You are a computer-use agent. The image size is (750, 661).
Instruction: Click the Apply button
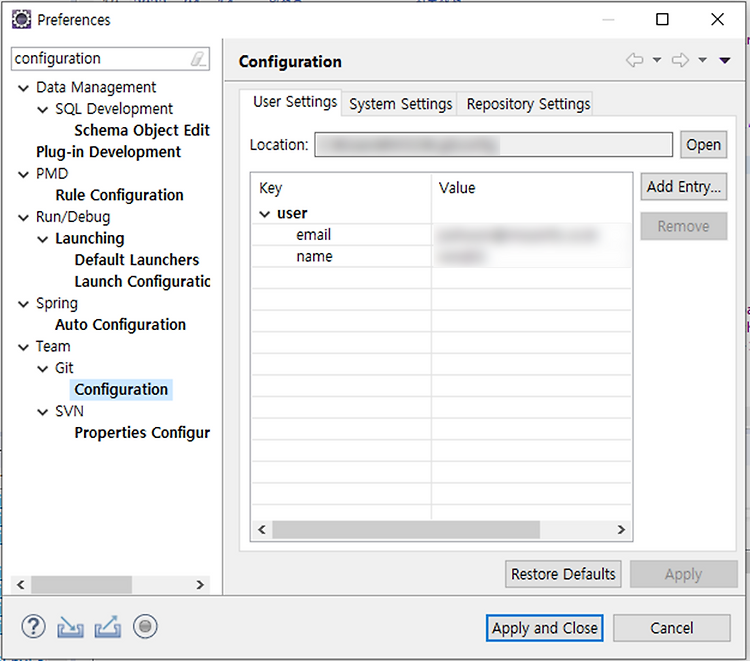coord(684,574)
